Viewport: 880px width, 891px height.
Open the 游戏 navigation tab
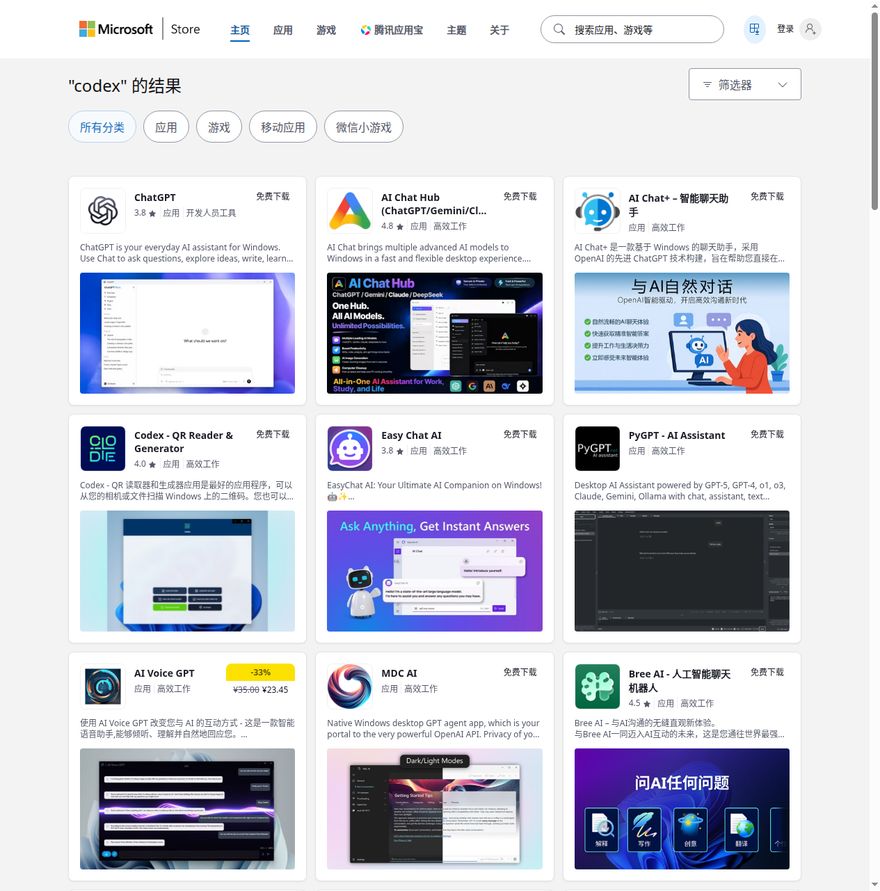[x=326, y=30]
